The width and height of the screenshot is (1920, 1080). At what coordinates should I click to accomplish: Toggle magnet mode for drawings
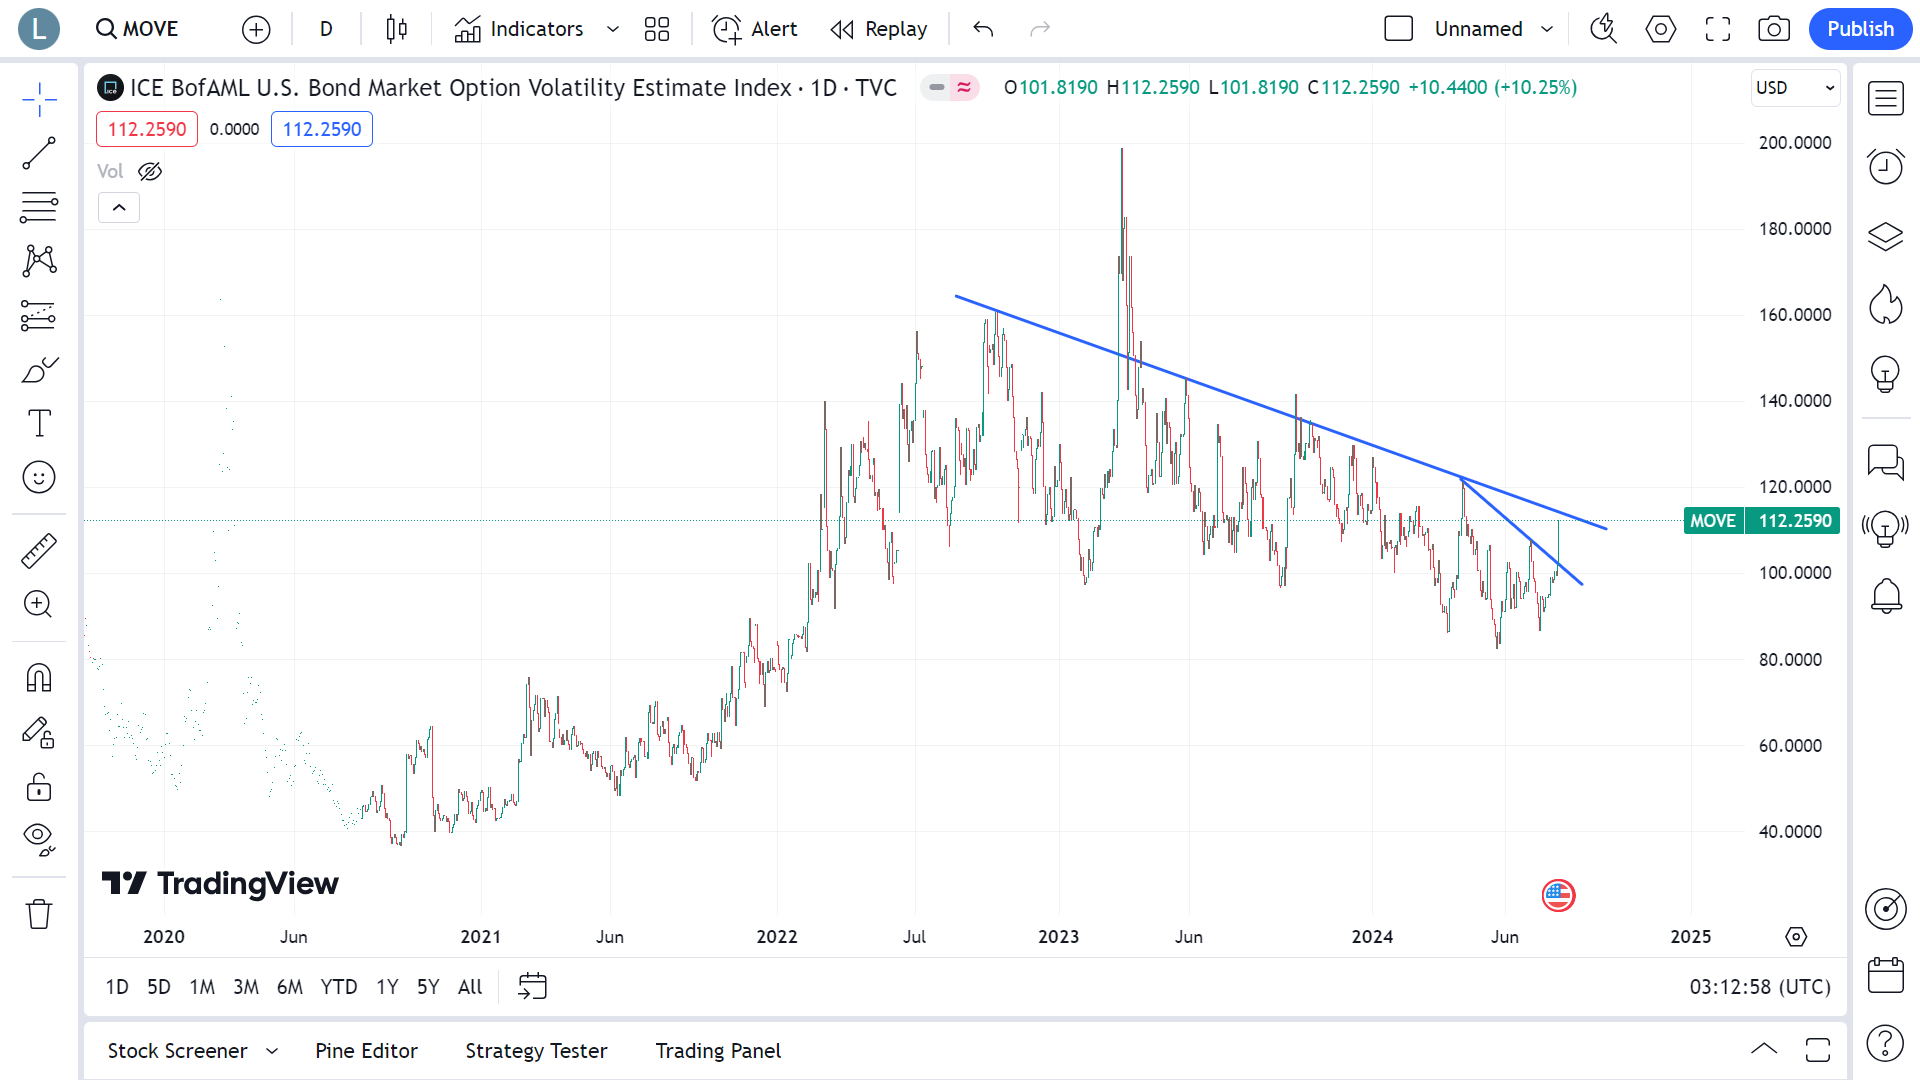[39, 678]
